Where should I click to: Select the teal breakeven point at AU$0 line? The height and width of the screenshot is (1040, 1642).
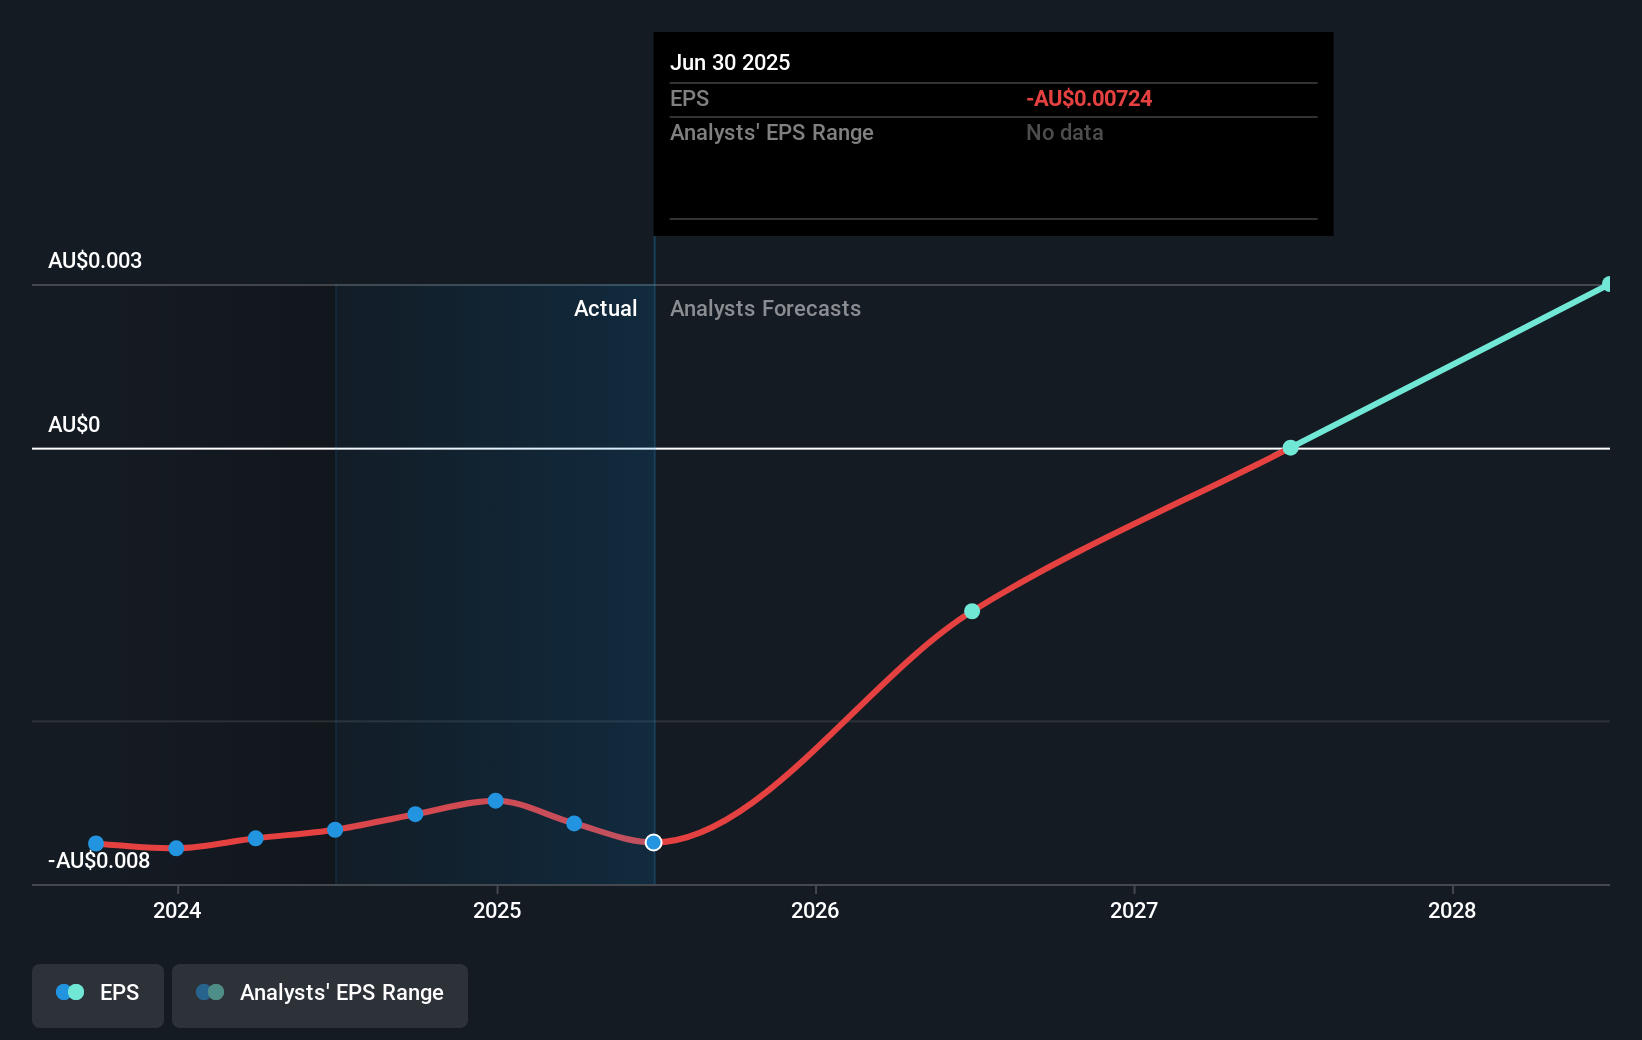(1290, 448)
